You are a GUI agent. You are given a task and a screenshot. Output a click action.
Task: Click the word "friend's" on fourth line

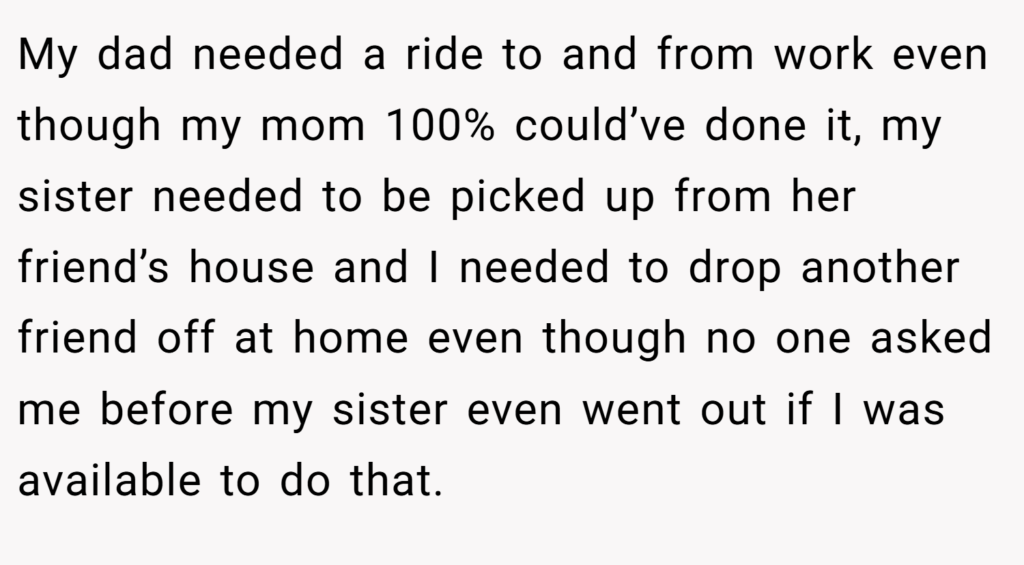coord(93,267)
